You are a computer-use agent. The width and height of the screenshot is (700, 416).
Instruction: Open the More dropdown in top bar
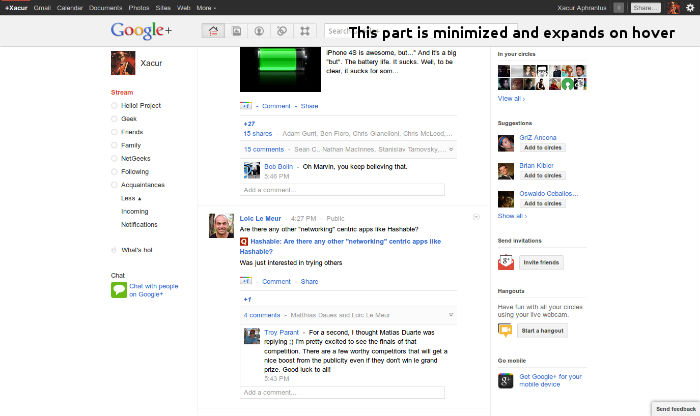[206, 8]
